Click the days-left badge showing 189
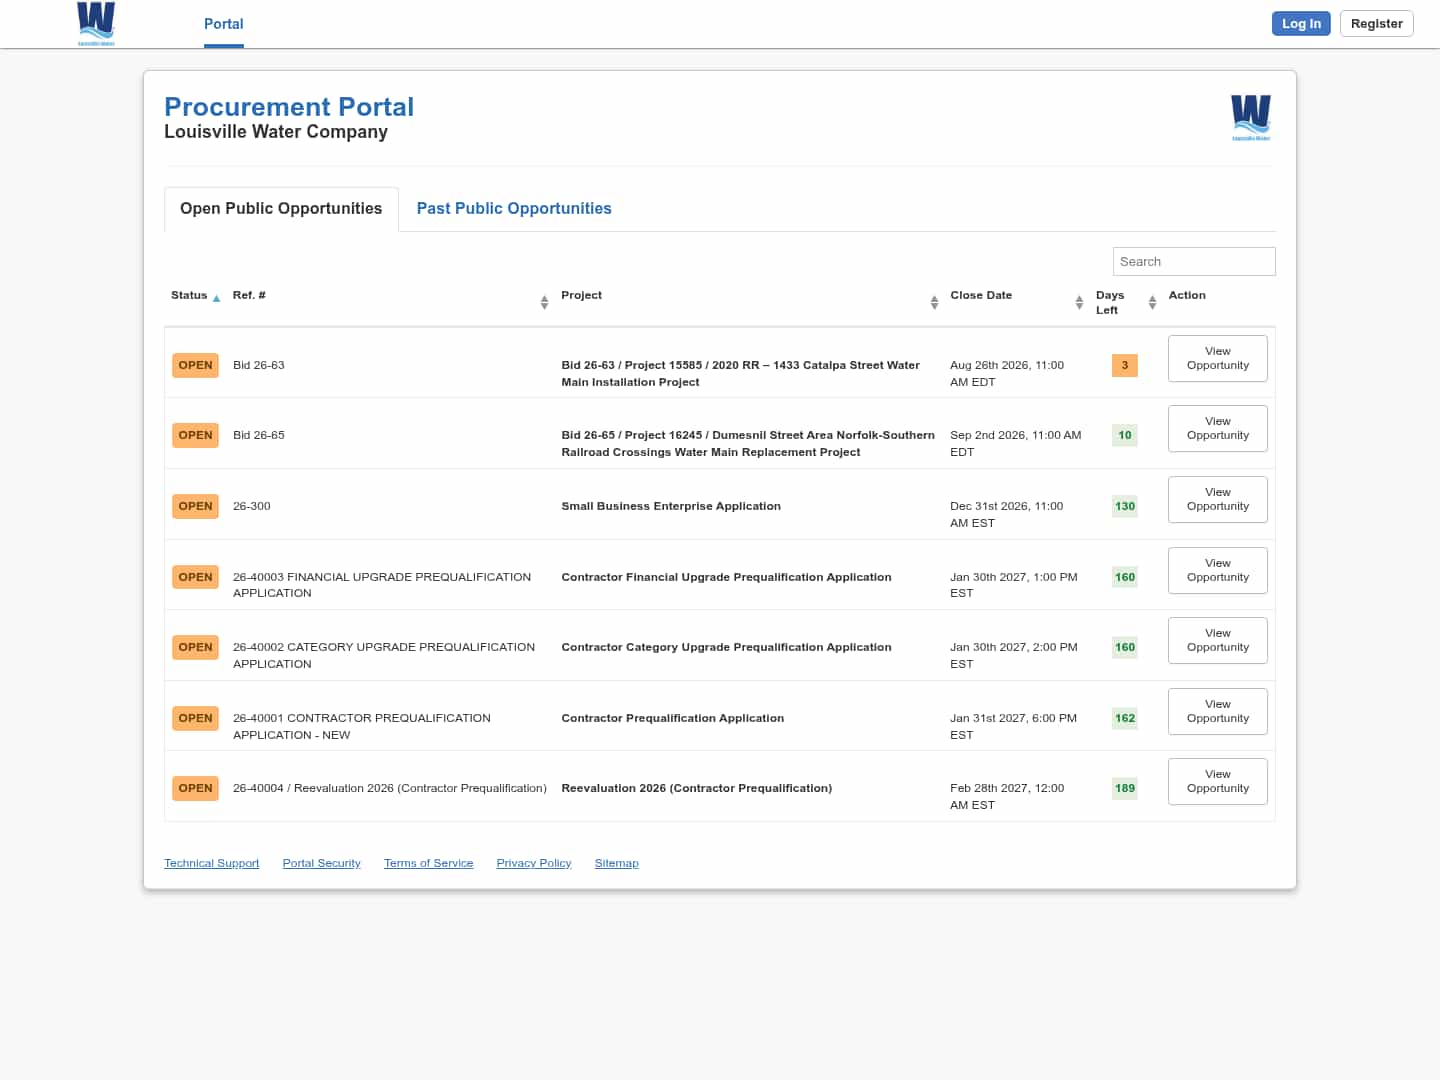Screen dimensions: 1440x1080 click(1125, 788)
